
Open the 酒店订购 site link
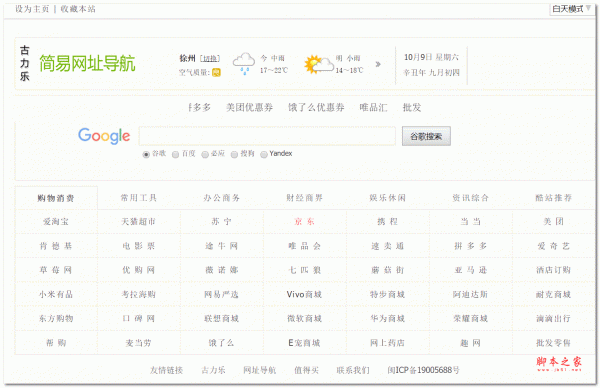click(x=553, y=270)
